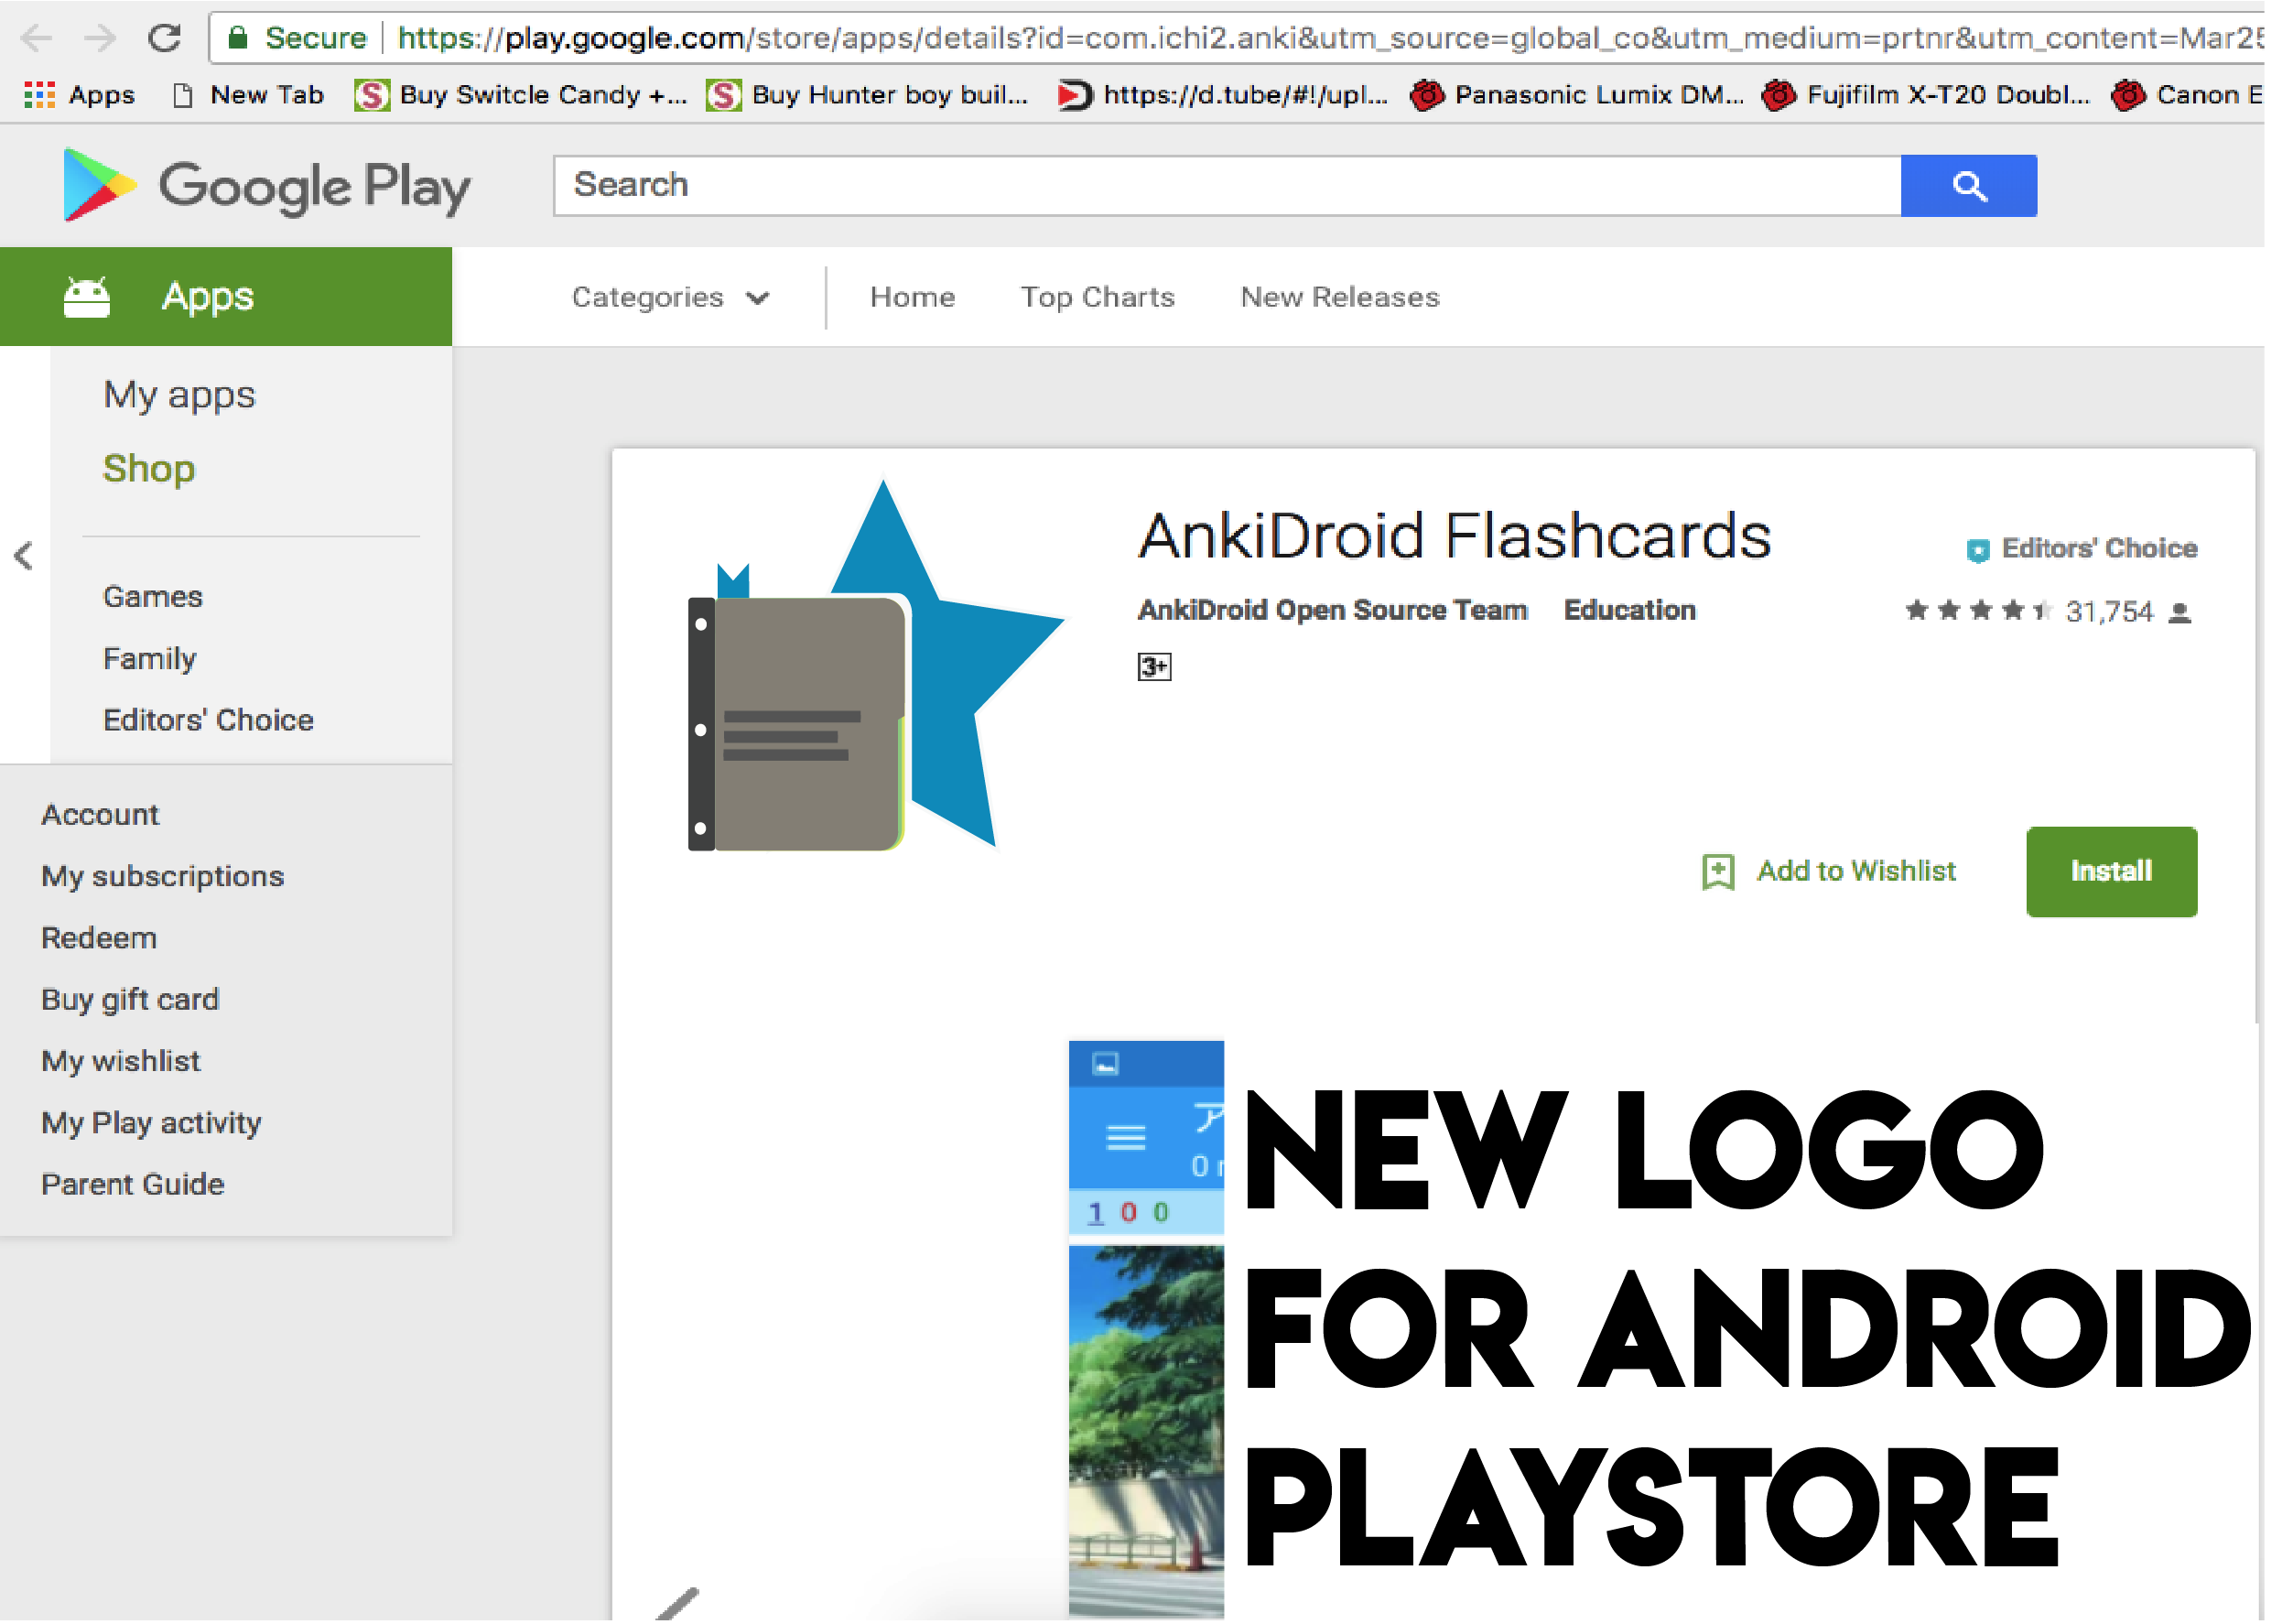
Task: Open the Education category link
Action: click(1630, 611)
